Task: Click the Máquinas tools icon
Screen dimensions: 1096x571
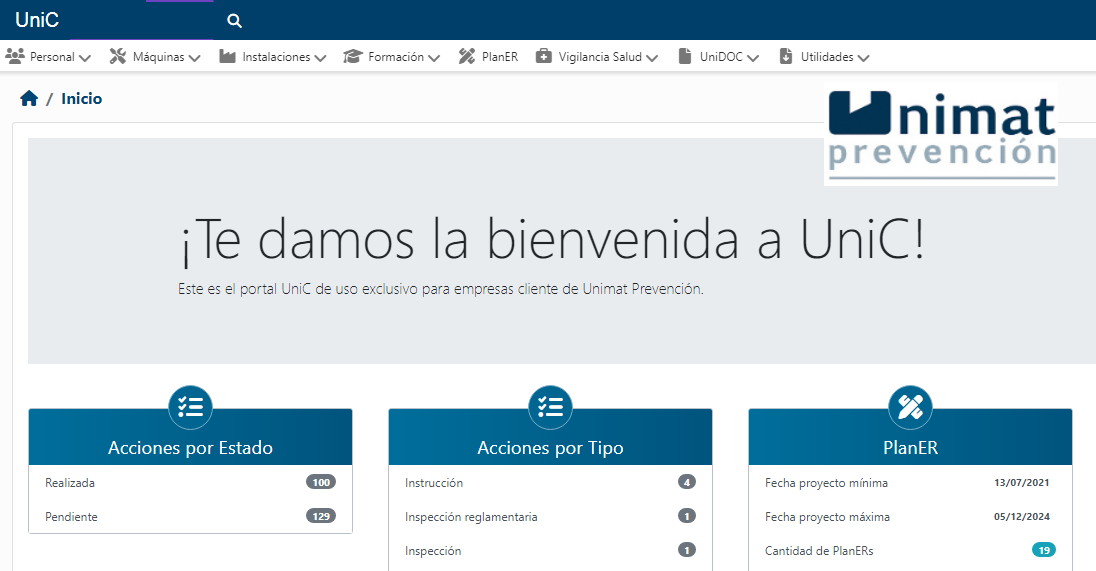Action: click(117, 56)
